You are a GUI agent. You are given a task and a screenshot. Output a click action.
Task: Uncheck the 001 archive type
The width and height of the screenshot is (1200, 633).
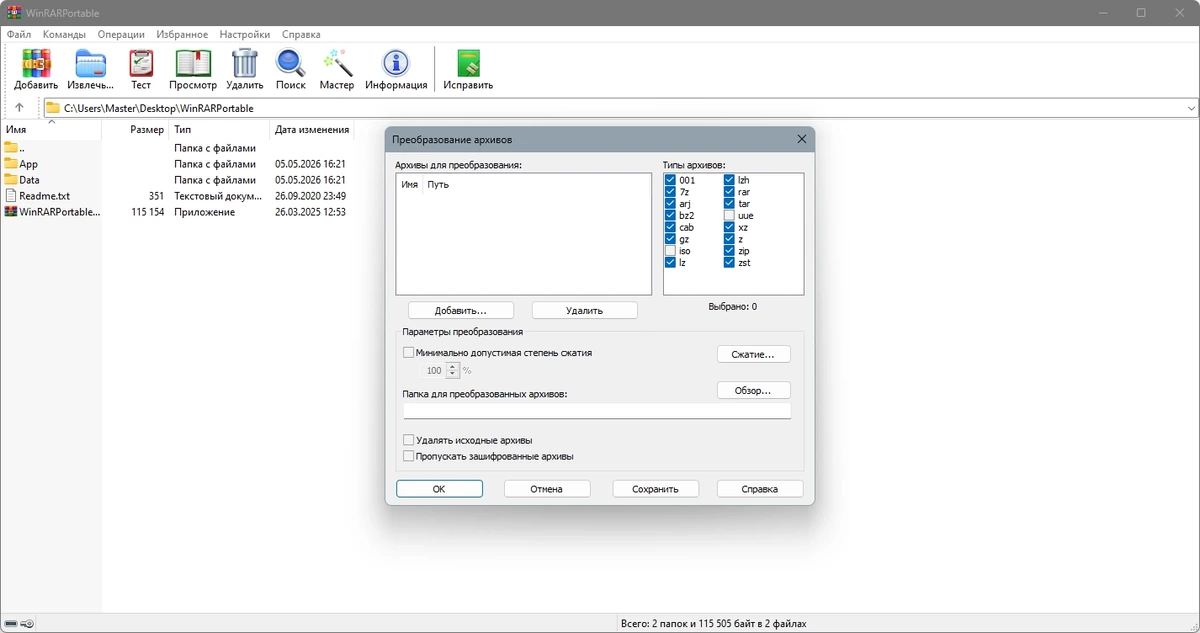pos(671,181)
